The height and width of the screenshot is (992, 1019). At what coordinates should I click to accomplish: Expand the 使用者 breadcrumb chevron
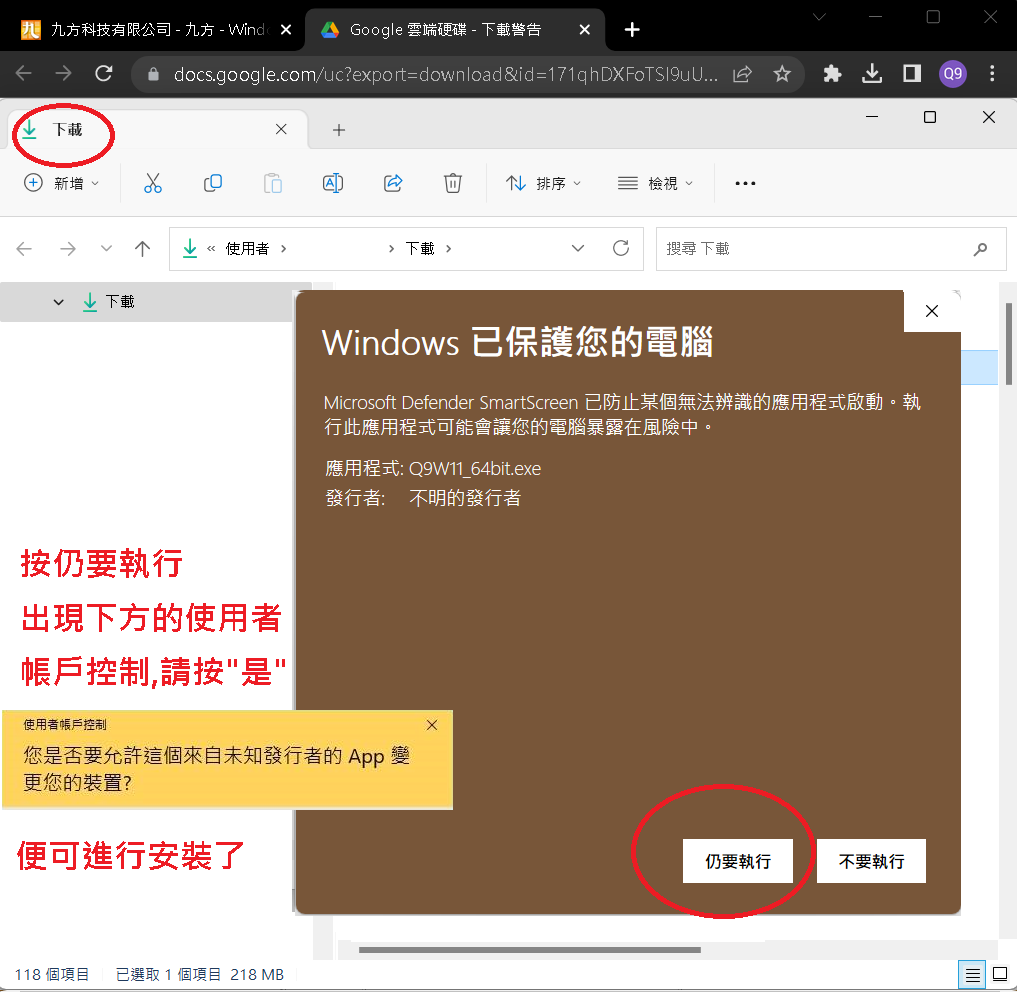pyautogui.click(x=283, y=248)
